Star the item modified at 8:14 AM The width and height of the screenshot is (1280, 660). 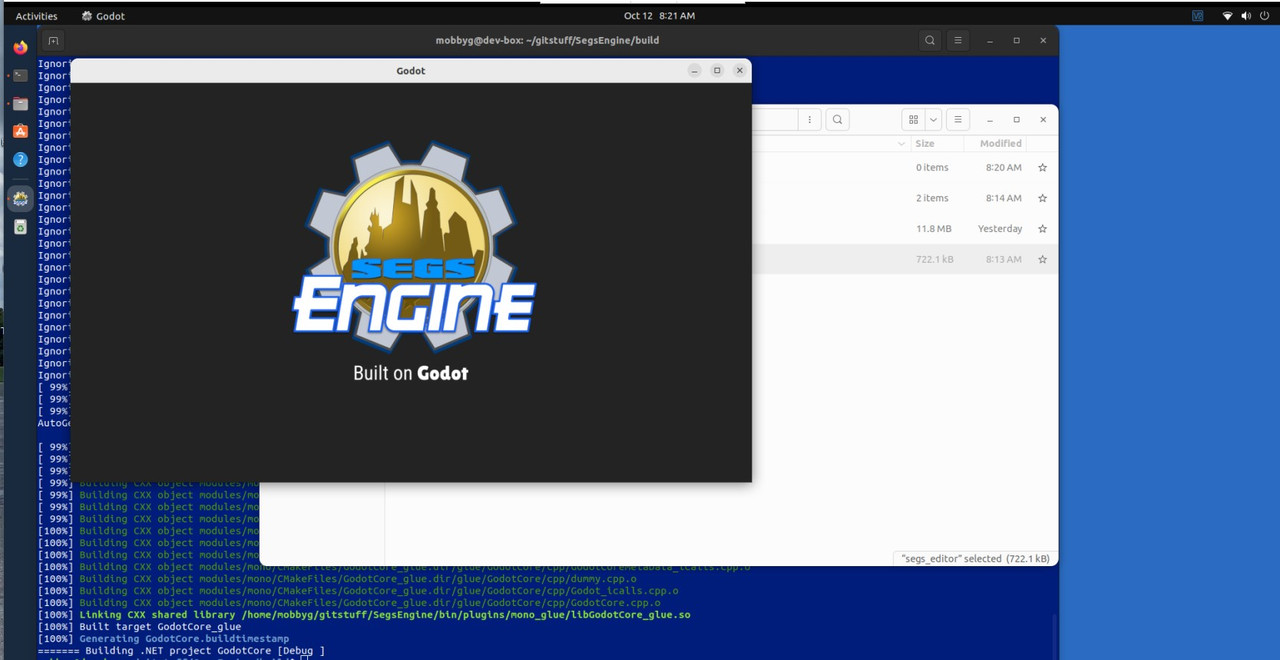(1042, 198)
